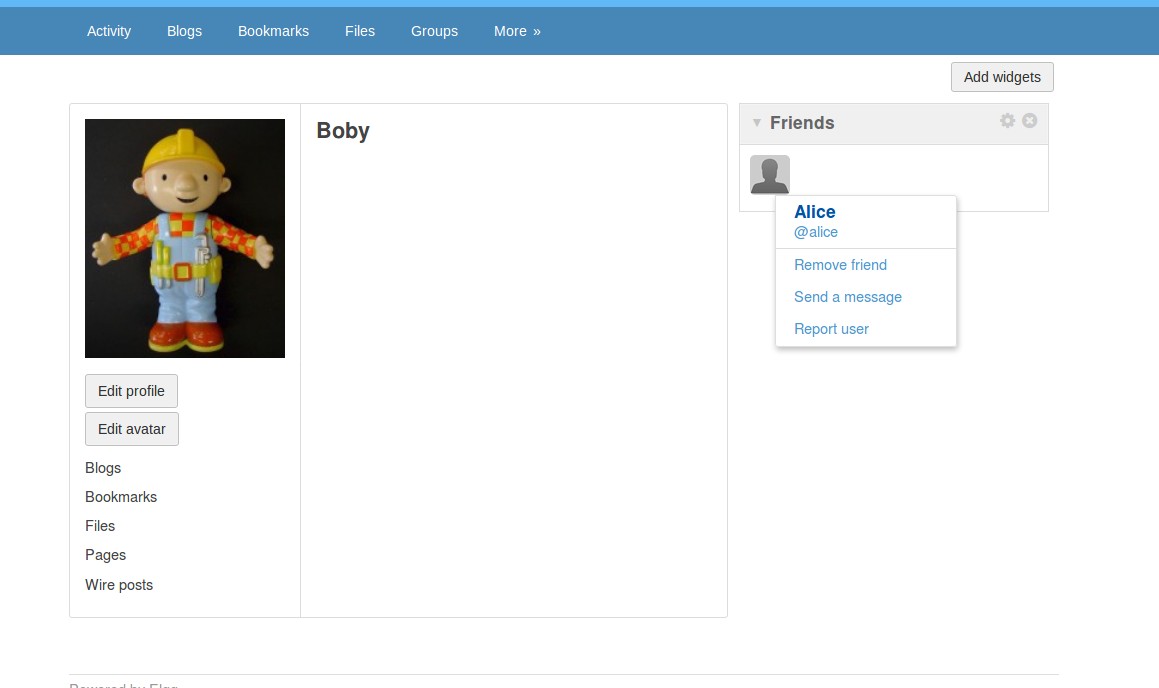The image size is (1159, 688).
Task: Click the Add widgets button
Action: tap(1002, 77)
